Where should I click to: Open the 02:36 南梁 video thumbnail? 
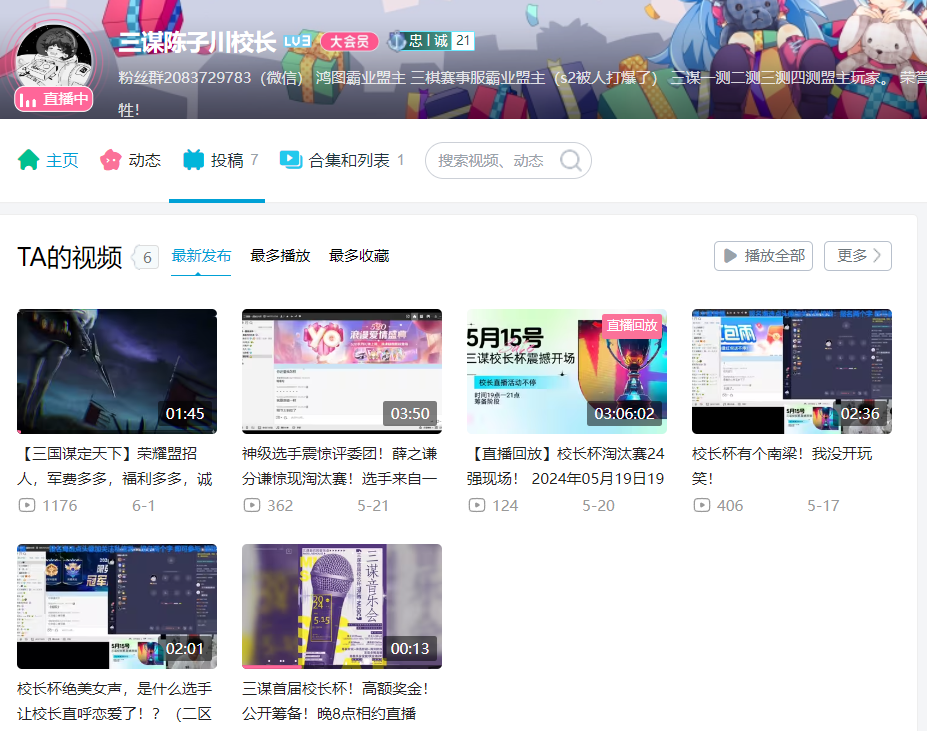pos(792,371)
